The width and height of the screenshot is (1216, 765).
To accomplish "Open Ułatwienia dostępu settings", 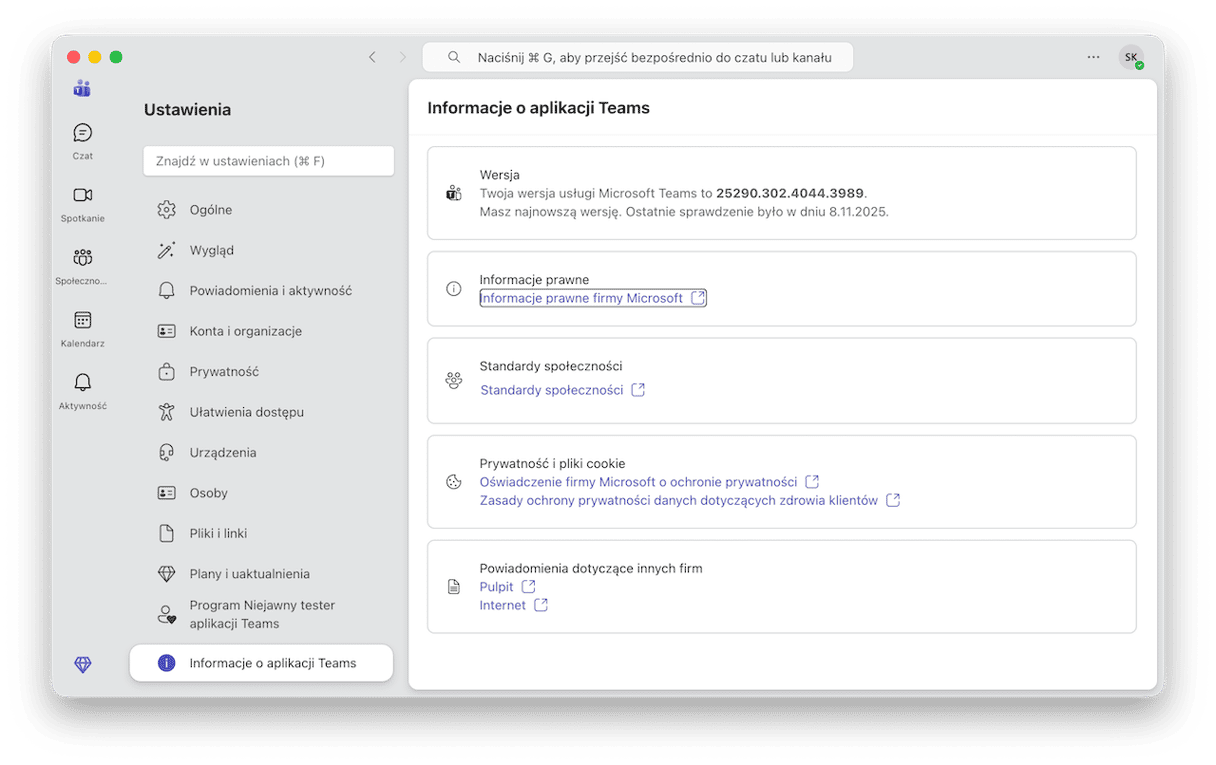I will pos(246,412).
